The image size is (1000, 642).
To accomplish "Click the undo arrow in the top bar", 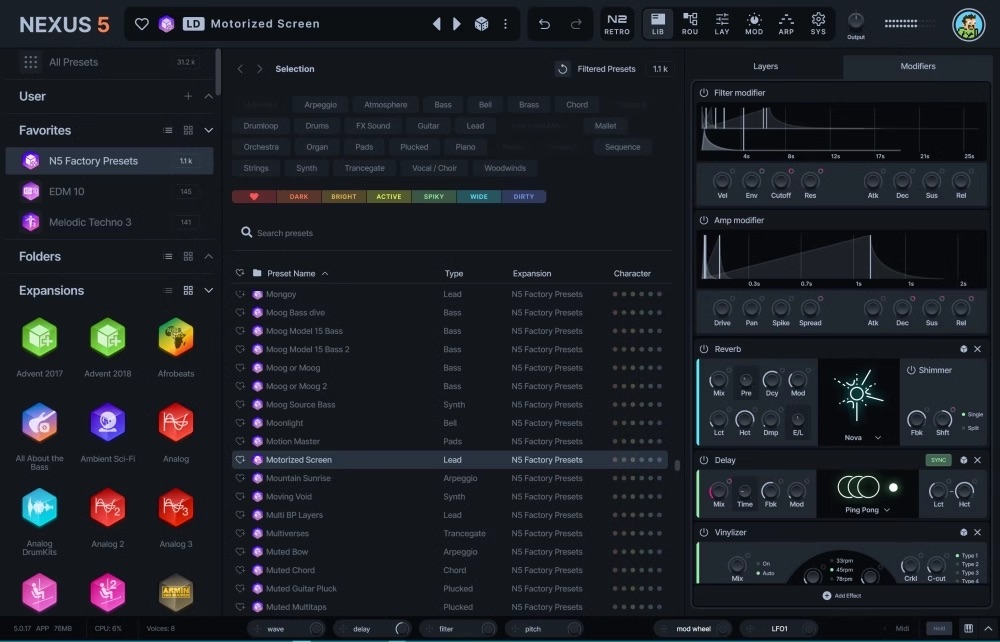I will pos(544,24).
